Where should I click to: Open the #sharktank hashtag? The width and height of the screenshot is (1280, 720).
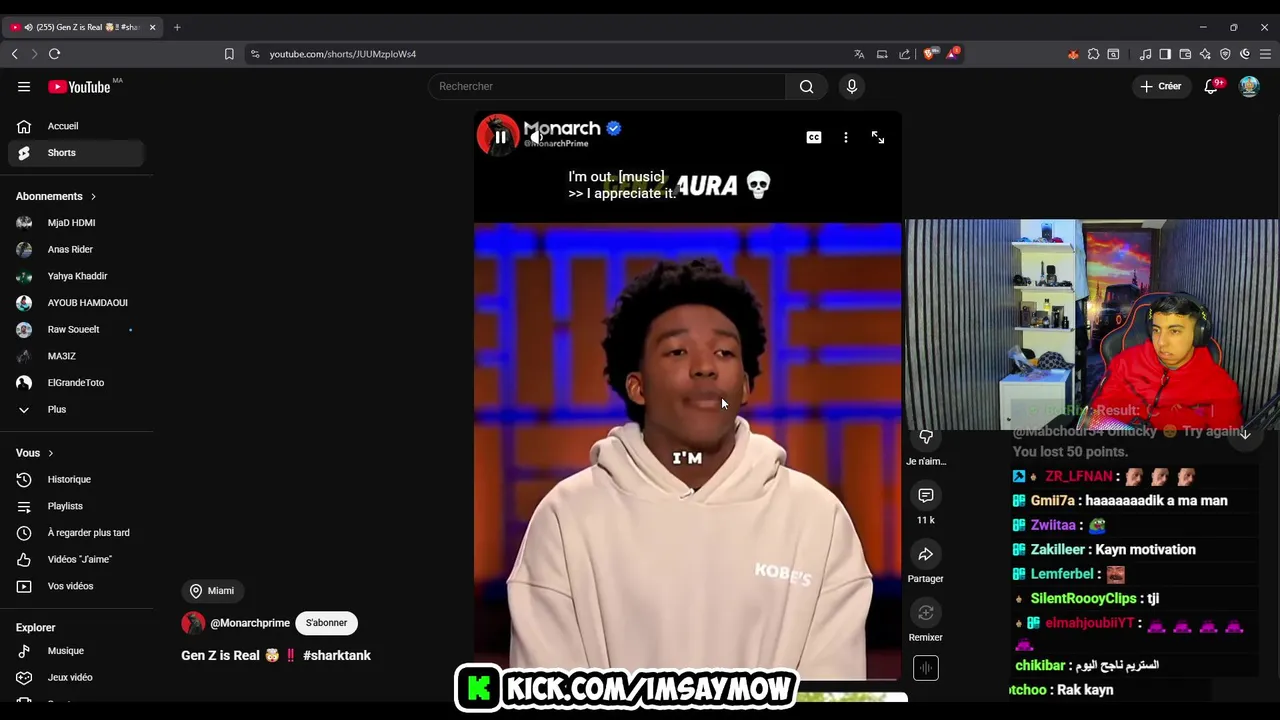pos(337,656)
